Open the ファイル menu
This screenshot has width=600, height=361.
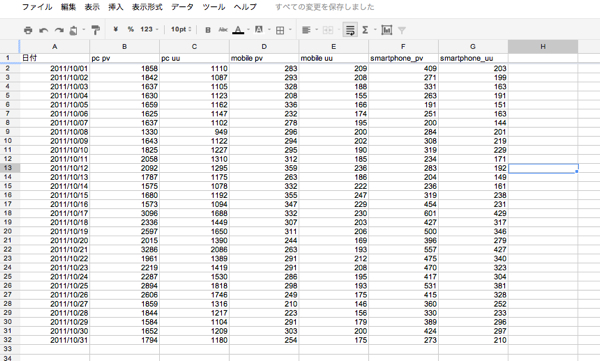point(37,7)
